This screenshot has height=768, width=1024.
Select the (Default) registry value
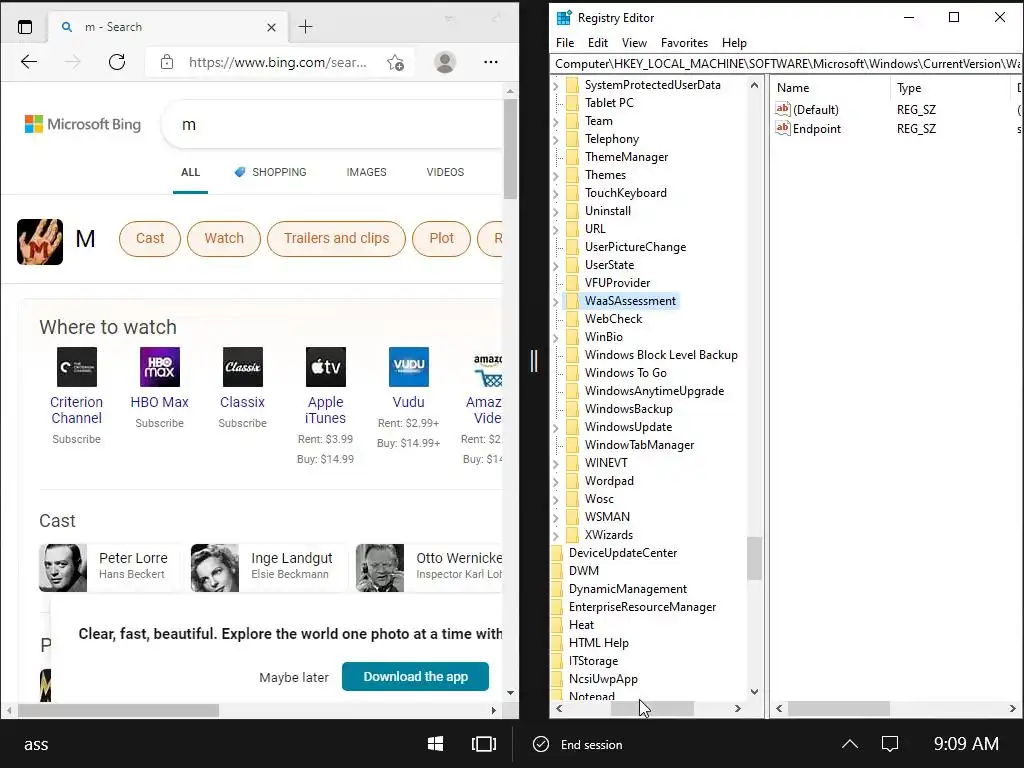click(x=807, y=110)
